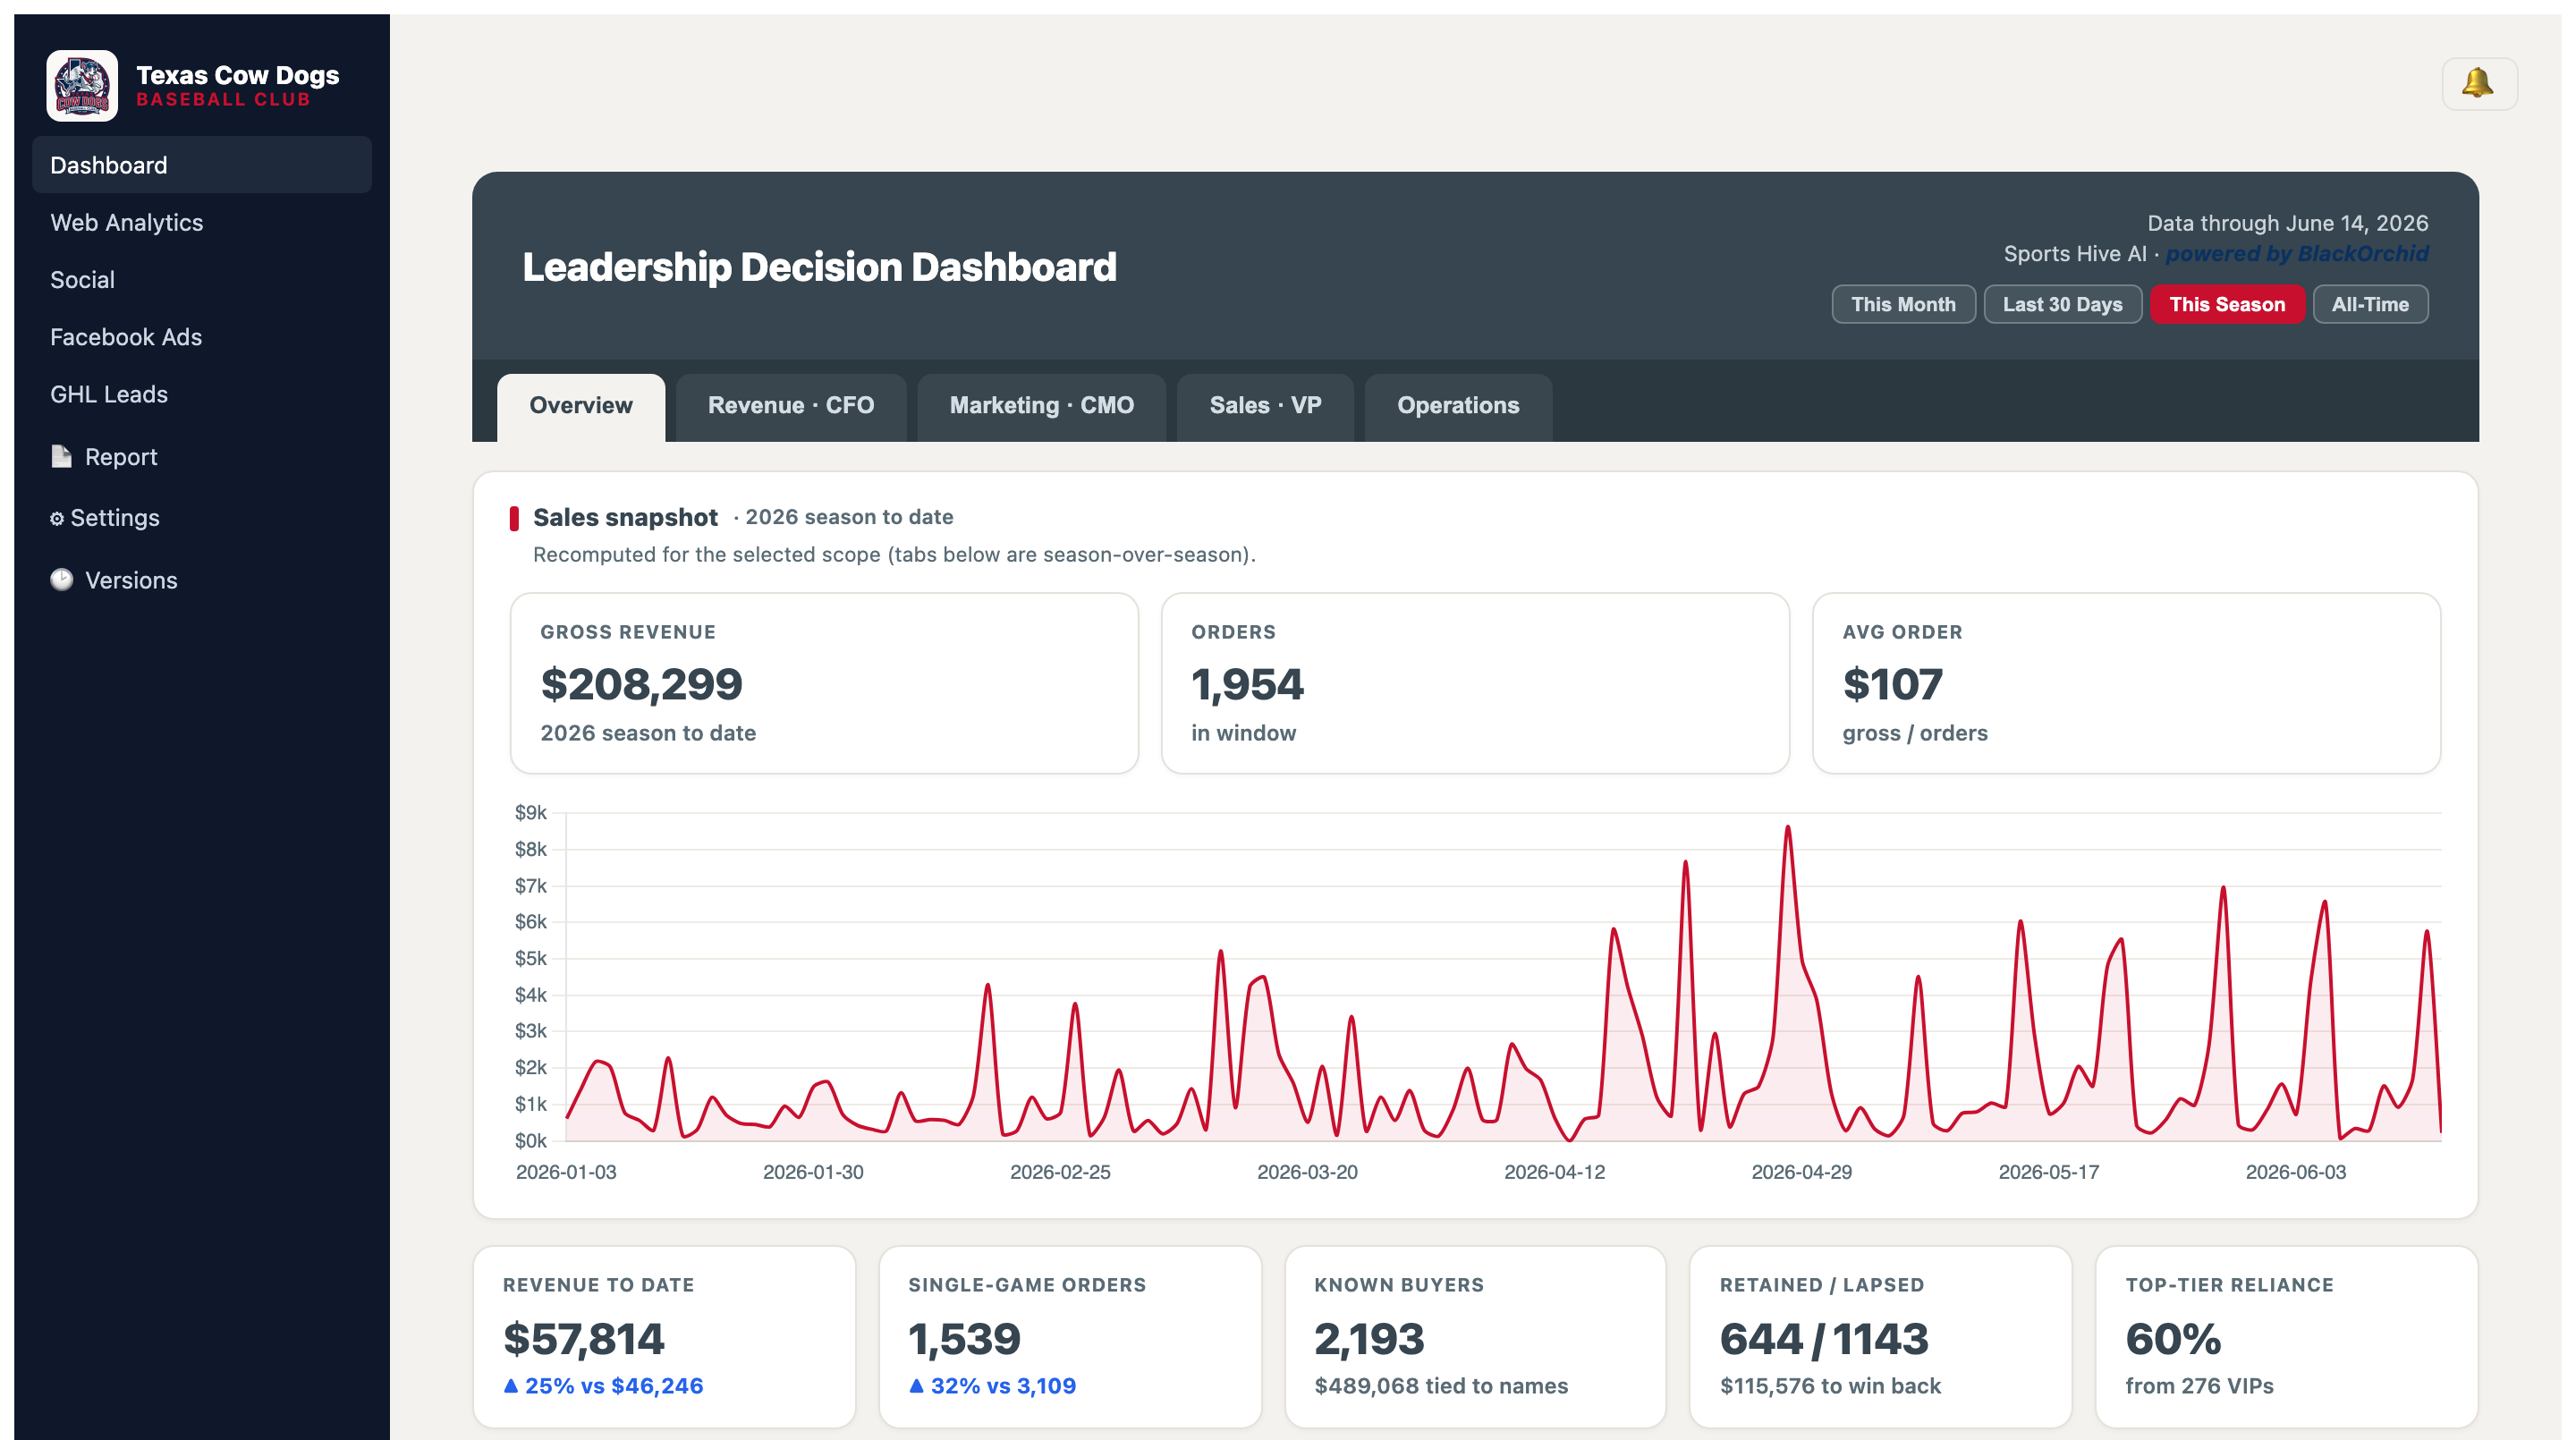The image size is (2576, 1440).
Task: Click the Orders 1,954 card
Action: pos(1475,683)
